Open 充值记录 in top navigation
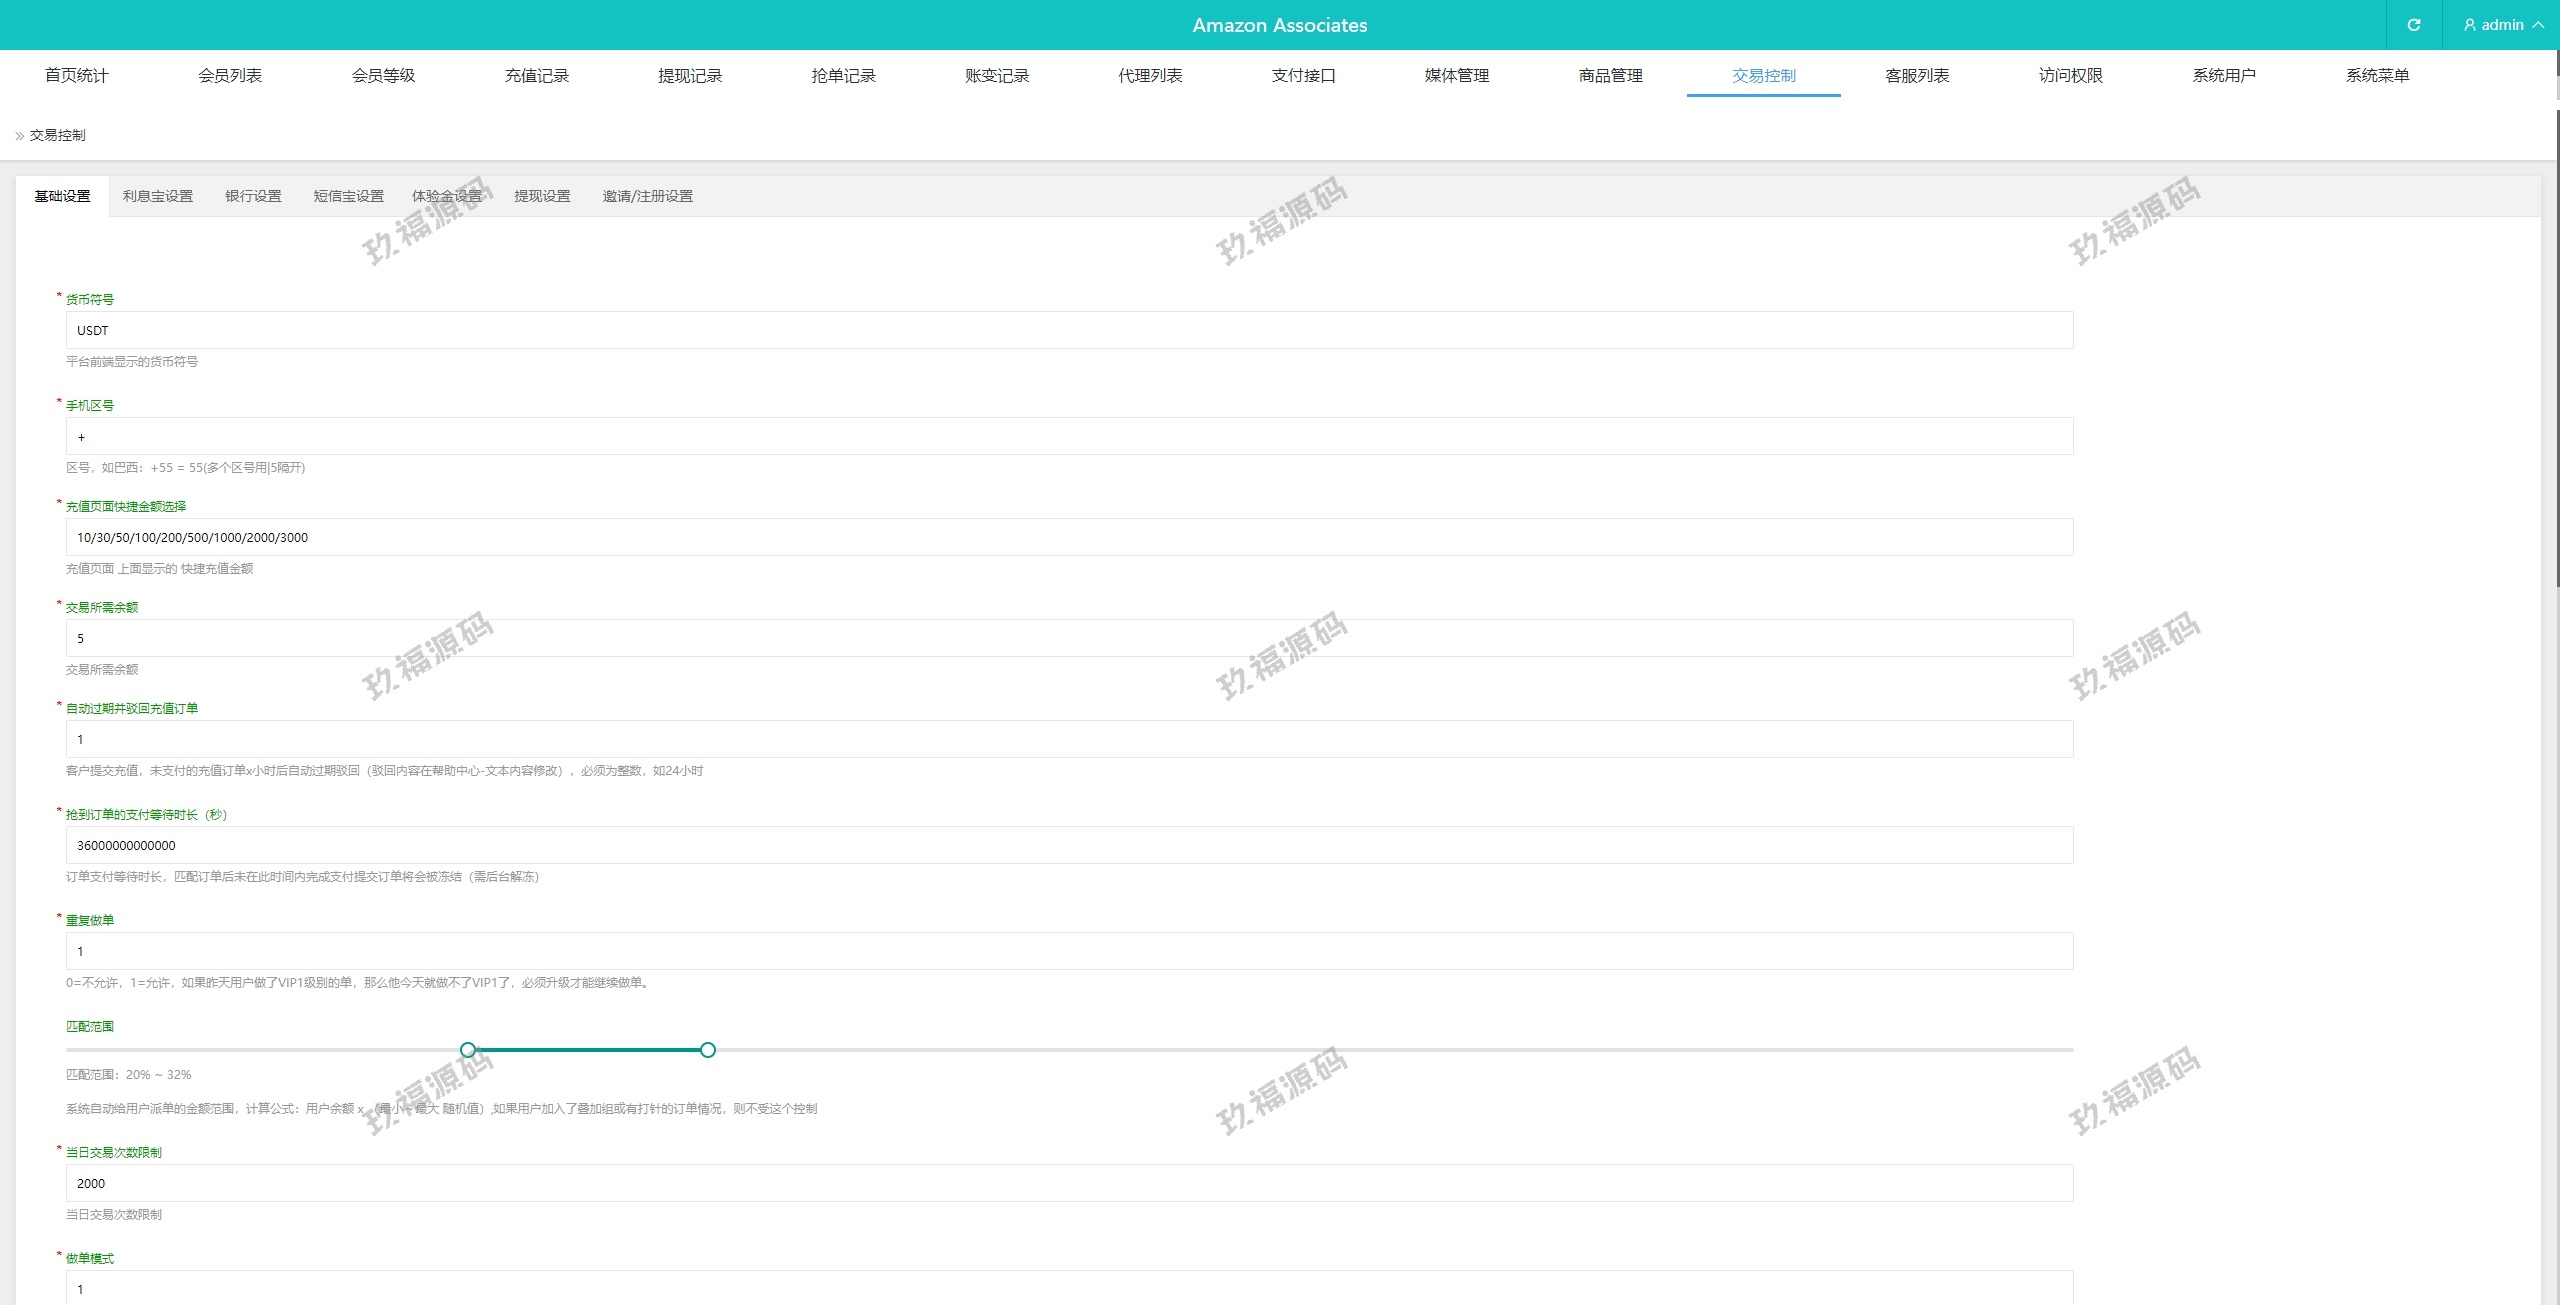The image size is (2560, 1305). [536, 76]
